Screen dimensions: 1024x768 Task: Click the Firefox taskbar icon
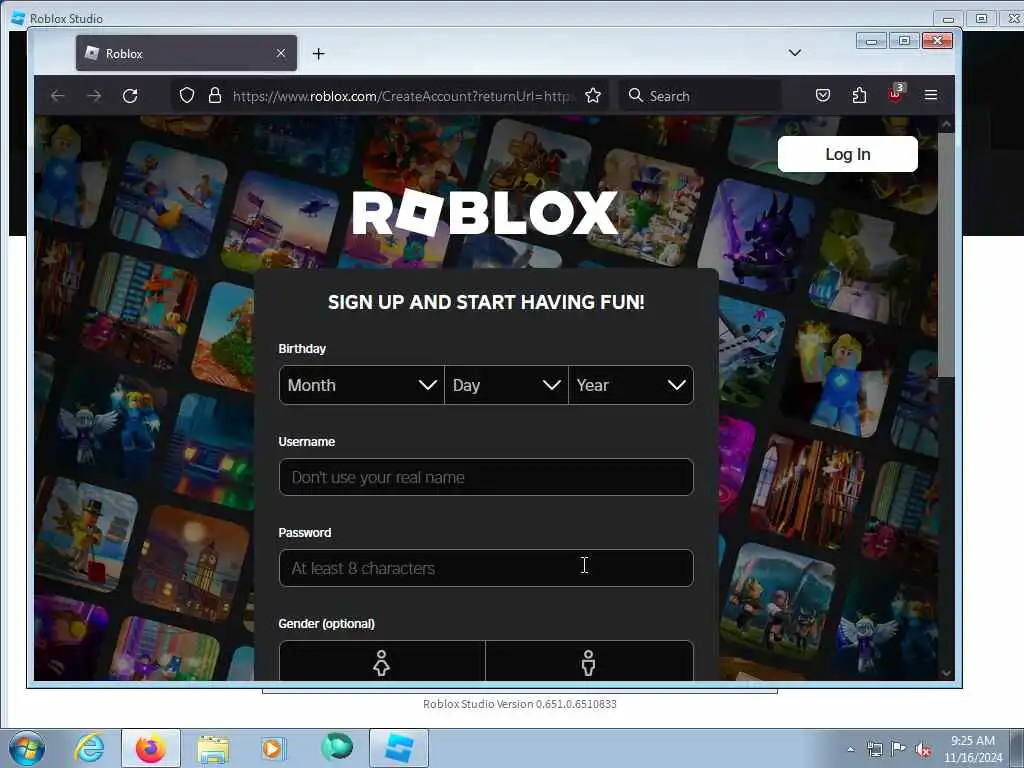[151, 748]
